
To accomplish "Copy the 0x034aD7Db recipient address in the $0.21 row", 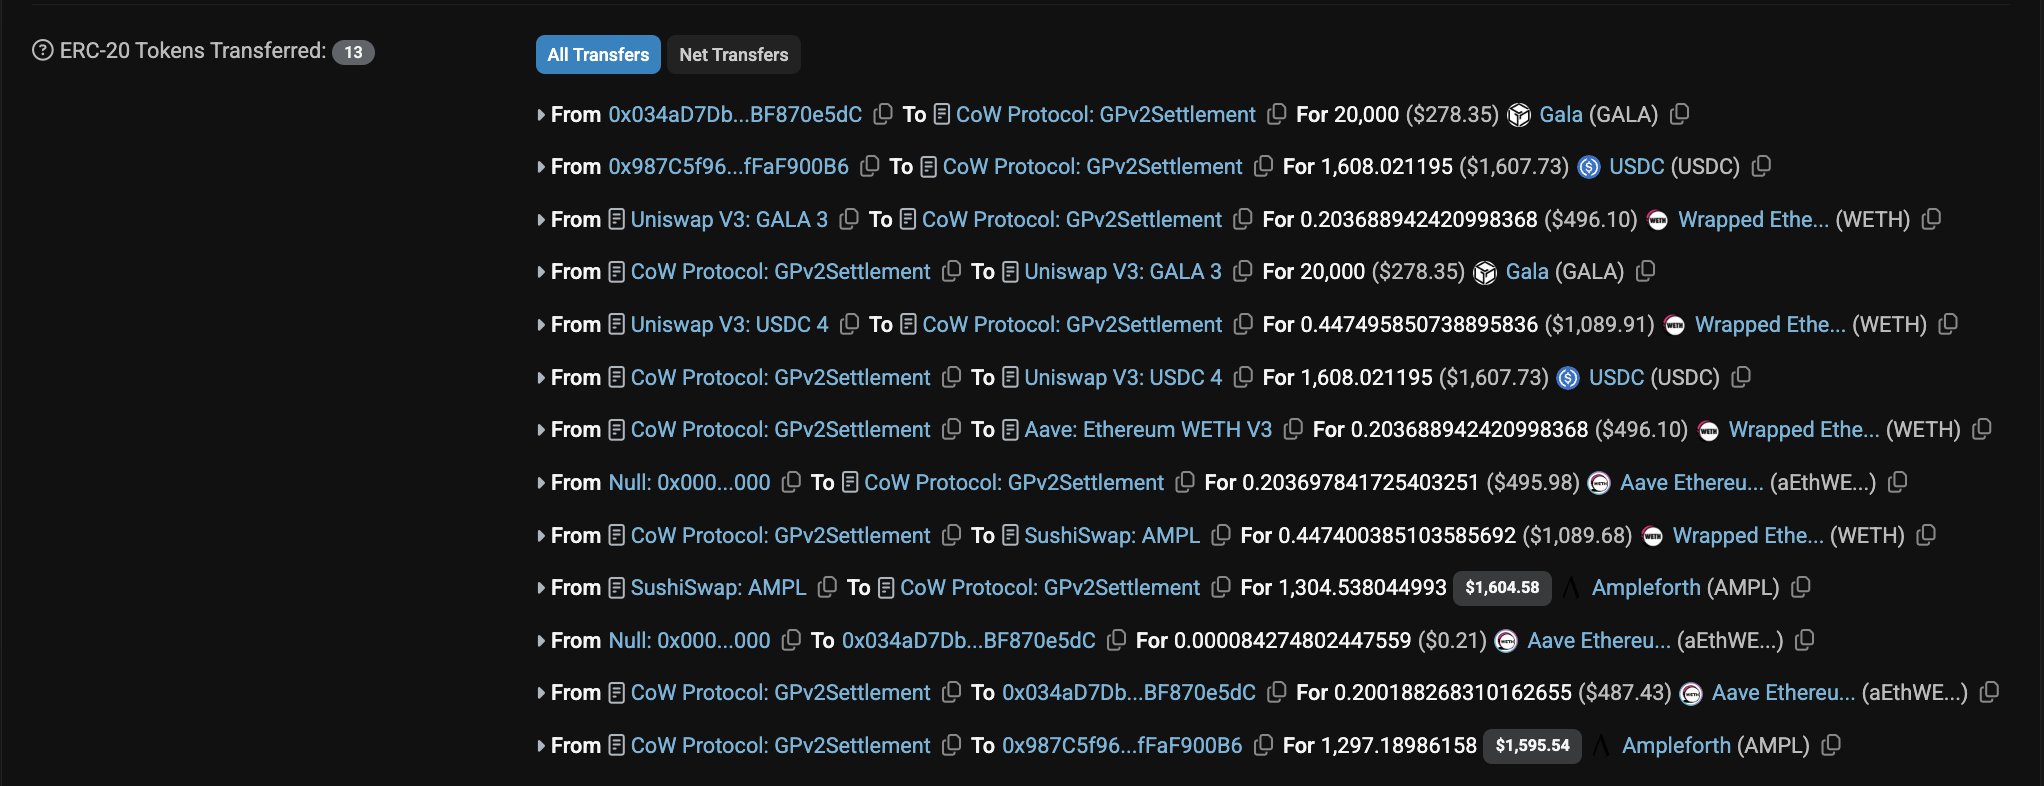I will click(1116, 640).
